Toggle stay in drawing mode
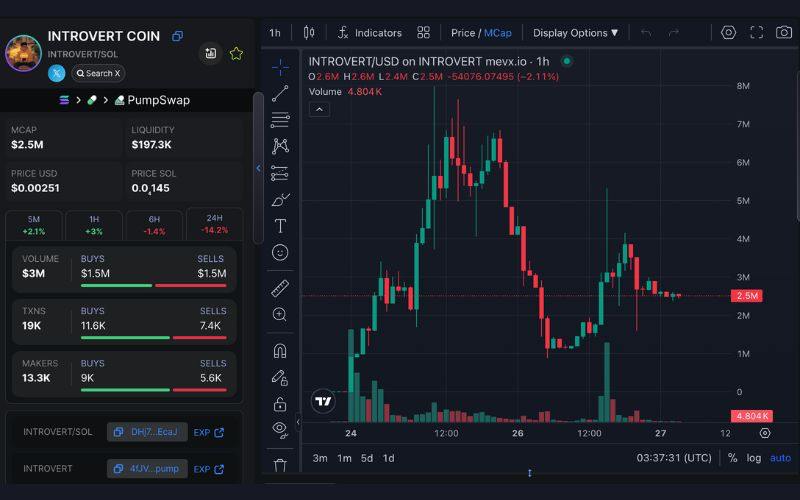 click(x=280, y=378)
